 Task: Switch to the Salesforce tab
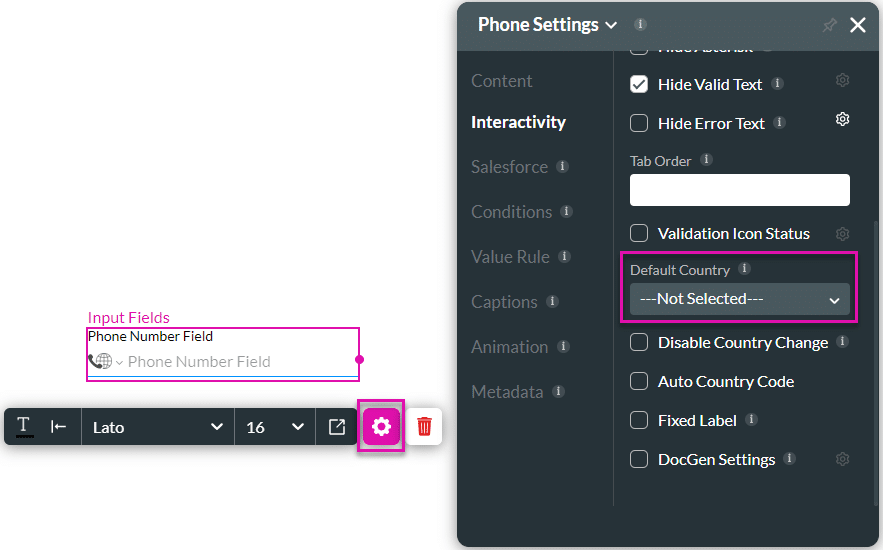point(509,167)
